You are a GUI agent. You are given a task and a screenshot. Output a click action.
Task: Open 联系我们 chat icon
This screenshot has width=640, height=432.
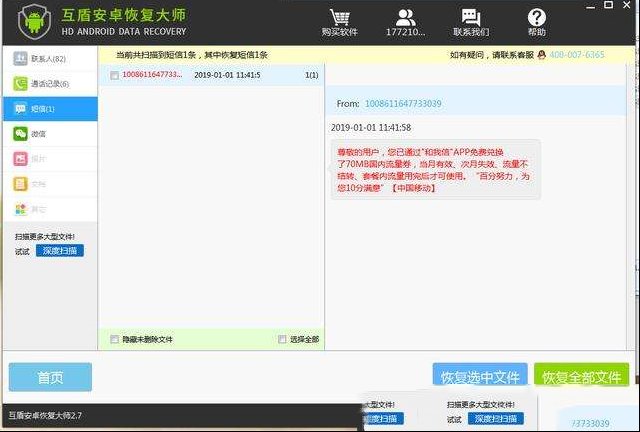pyautogui.click(x=471, y=17)
